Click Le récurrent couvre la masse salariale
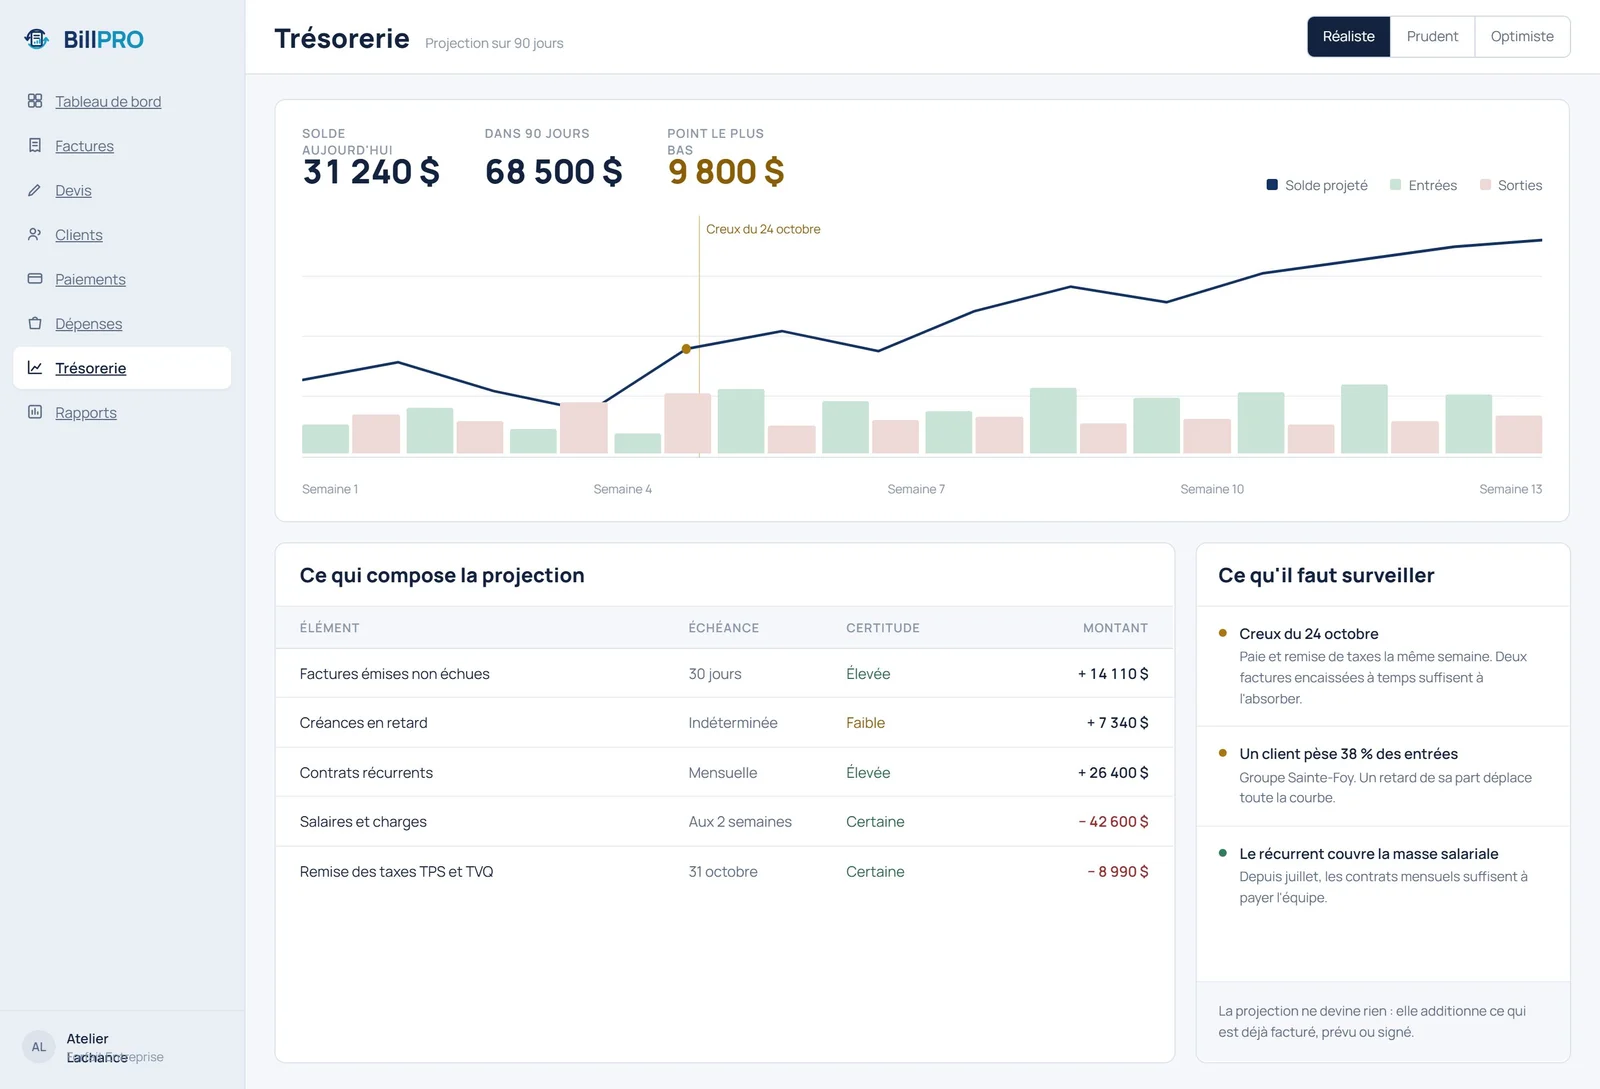The width and height of the screenshot is (1600, 1089). coord(1368,854)
